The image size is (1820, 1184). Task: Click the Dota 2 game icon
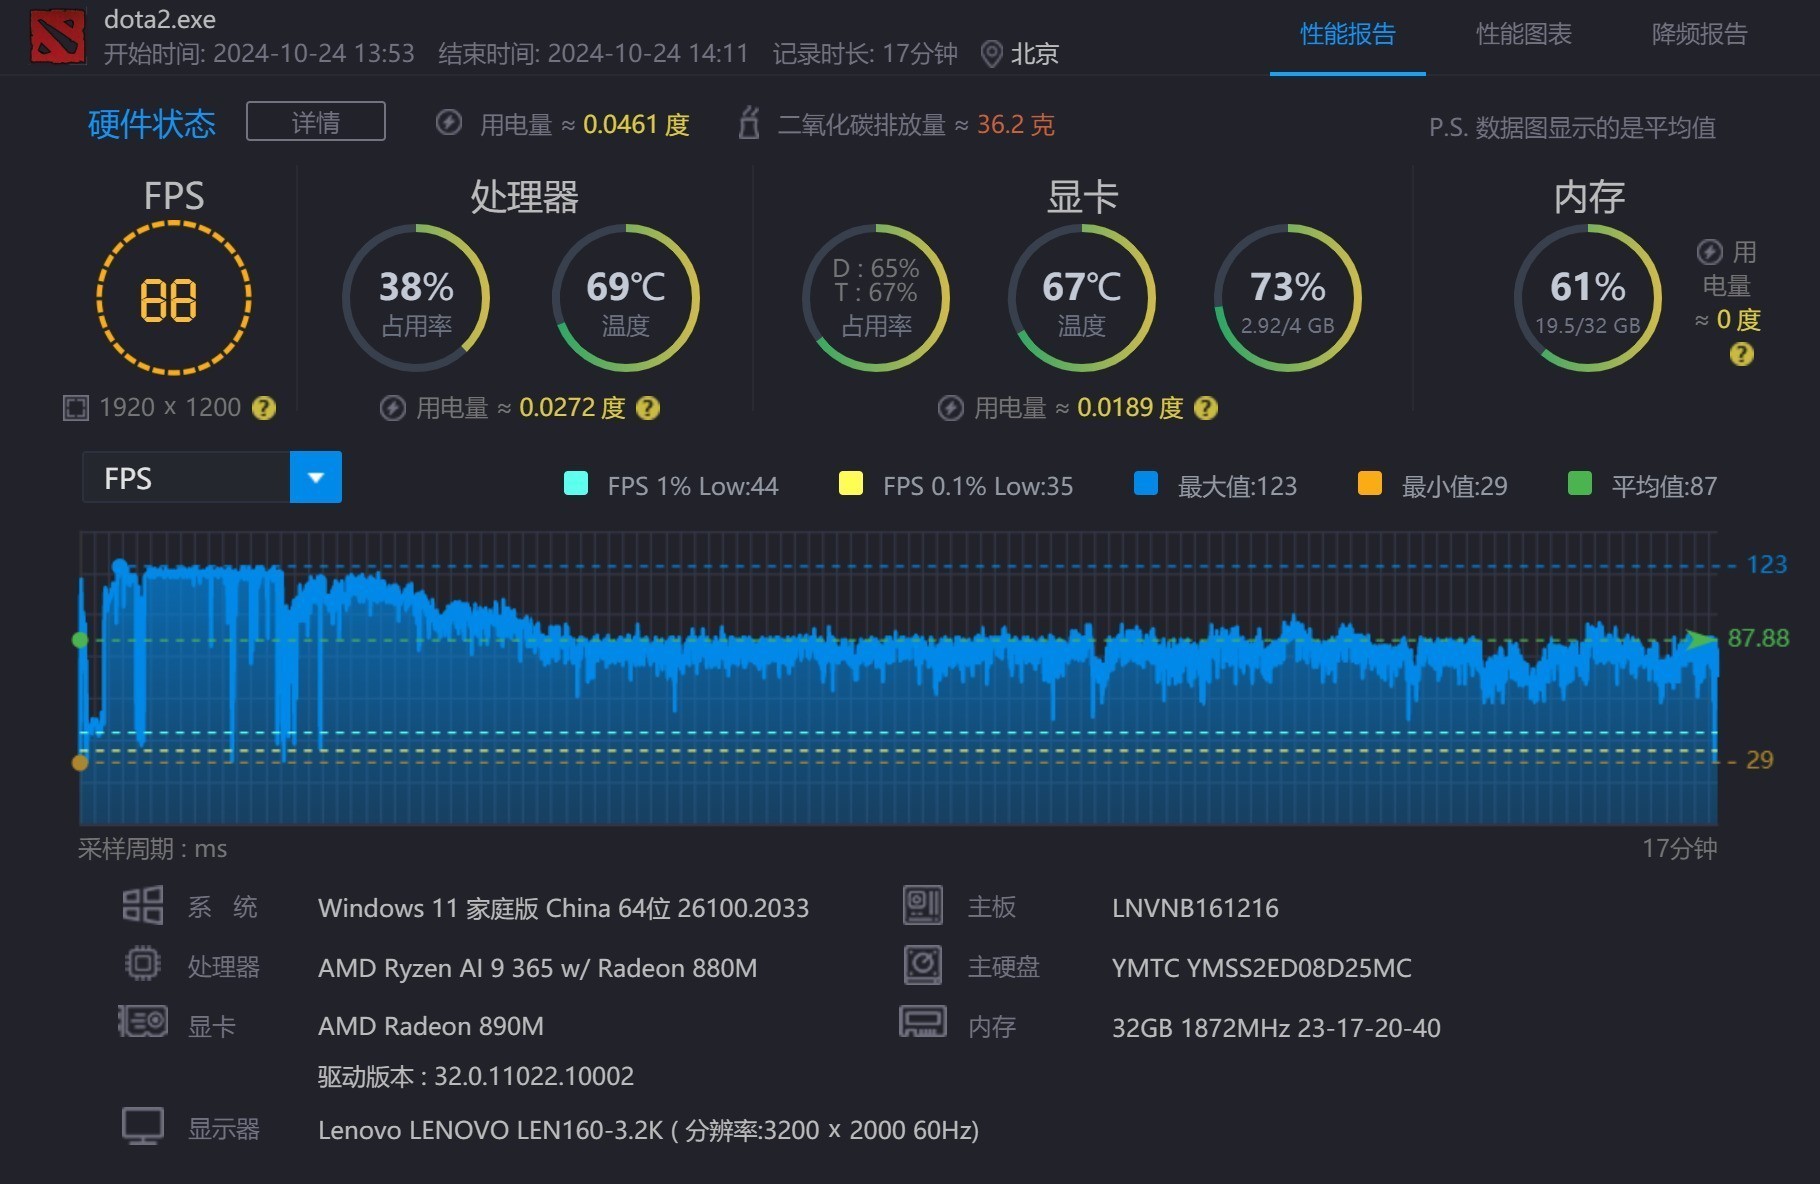click(x=57, y=36)
